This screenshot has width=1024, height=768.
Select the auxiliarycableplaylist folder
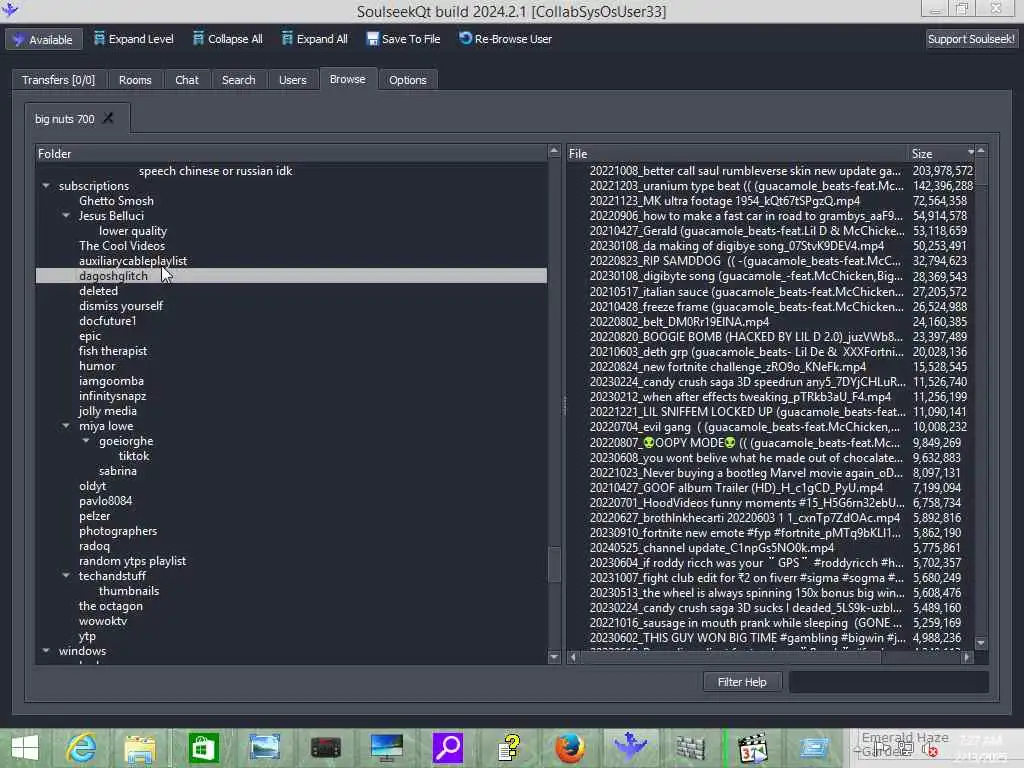(x=133, y=261)
